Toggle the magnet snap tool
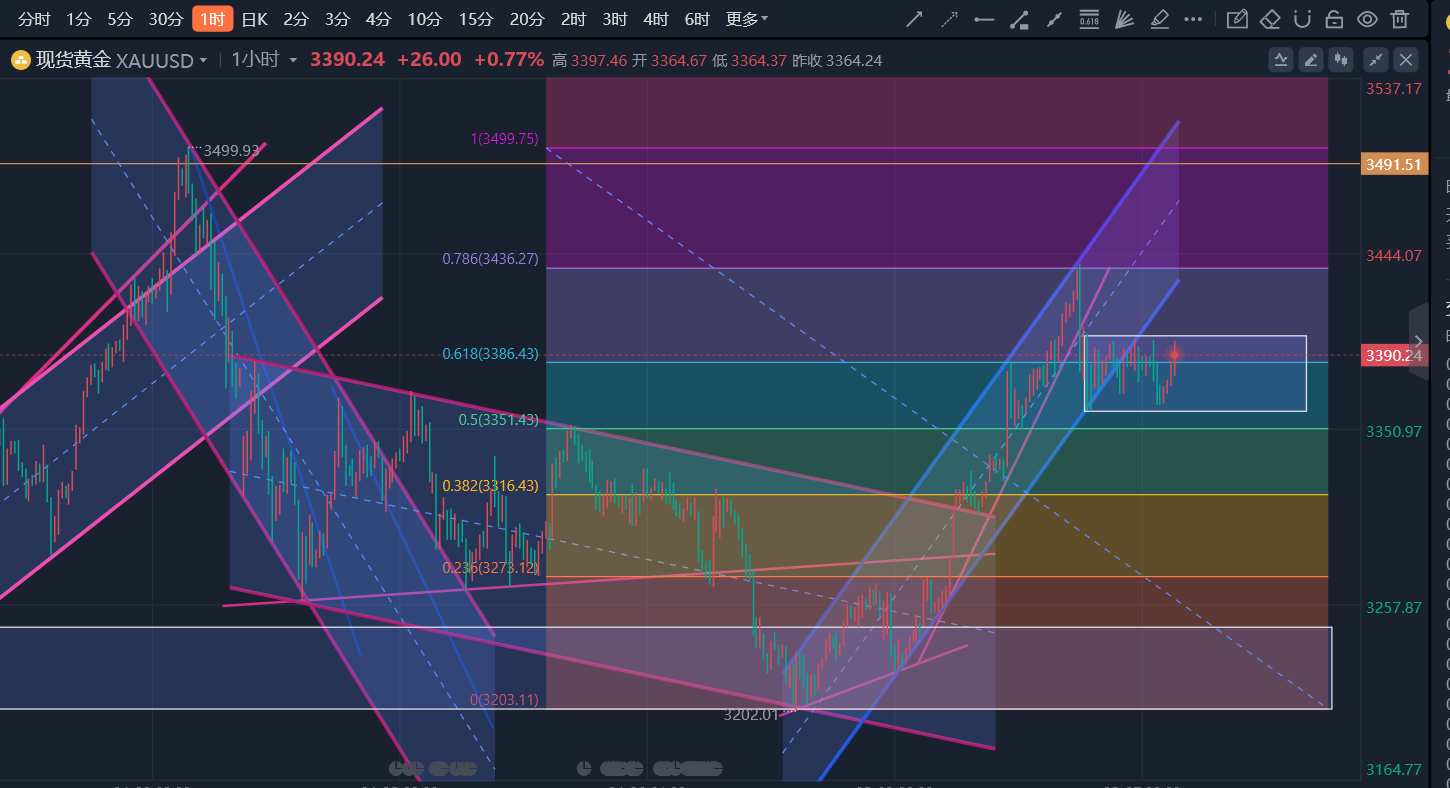The height and width of the screenshot is (788, 1450). 1302,19
